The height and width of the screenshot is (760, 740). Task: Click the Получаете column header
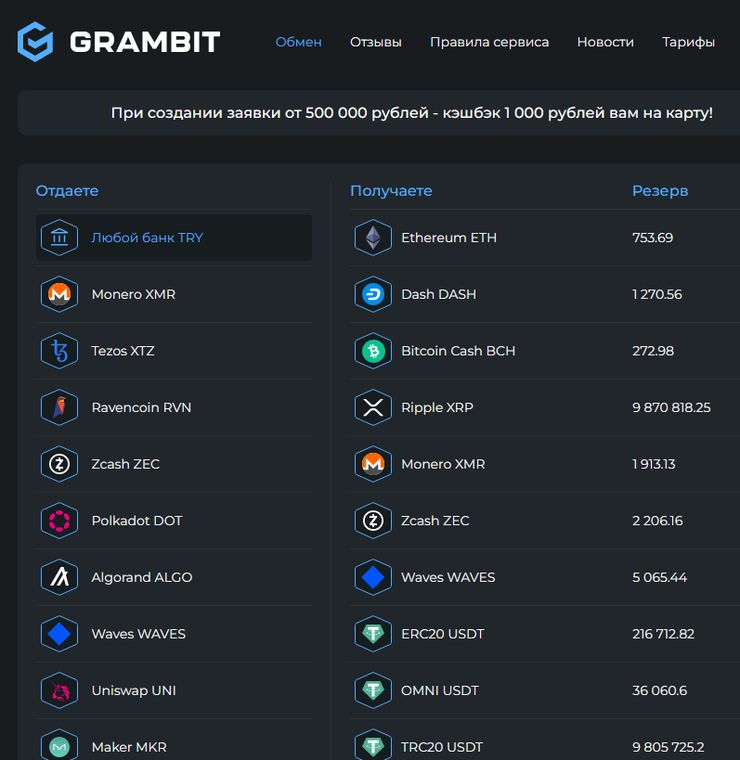391,191
